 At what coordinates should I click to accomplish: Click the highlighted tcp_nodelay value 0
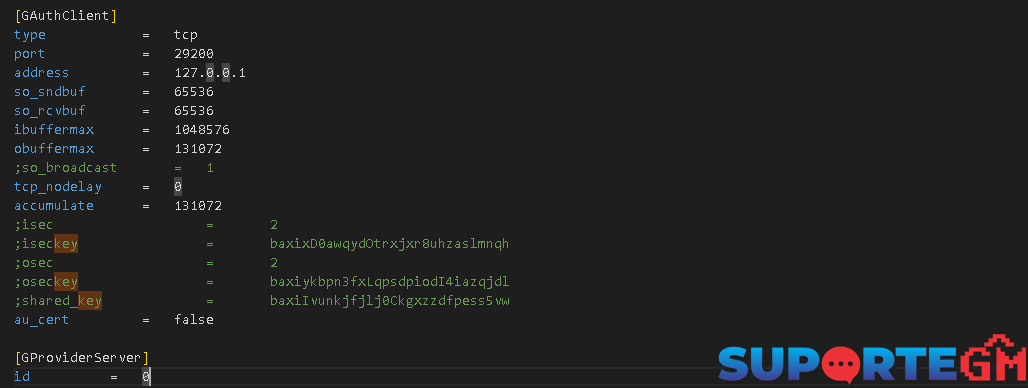pos(178,187)
